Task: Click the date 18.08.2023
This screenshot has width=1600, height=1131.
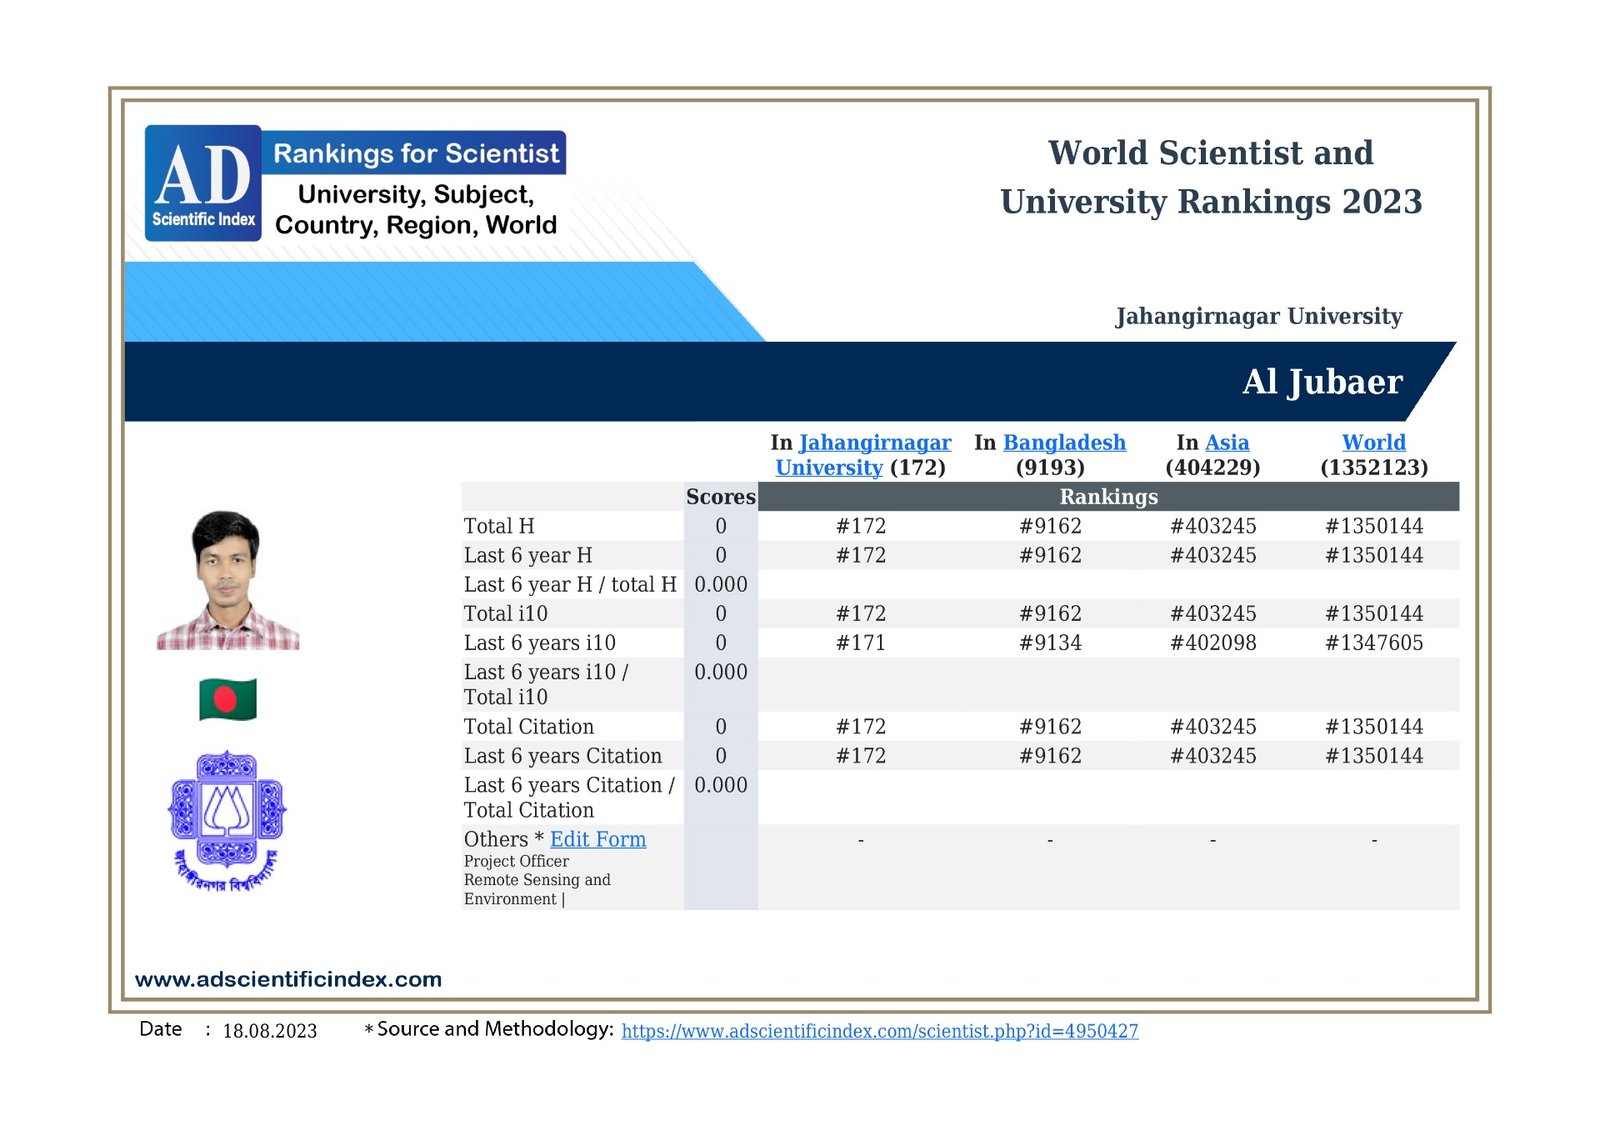Action: point(270,1031)
